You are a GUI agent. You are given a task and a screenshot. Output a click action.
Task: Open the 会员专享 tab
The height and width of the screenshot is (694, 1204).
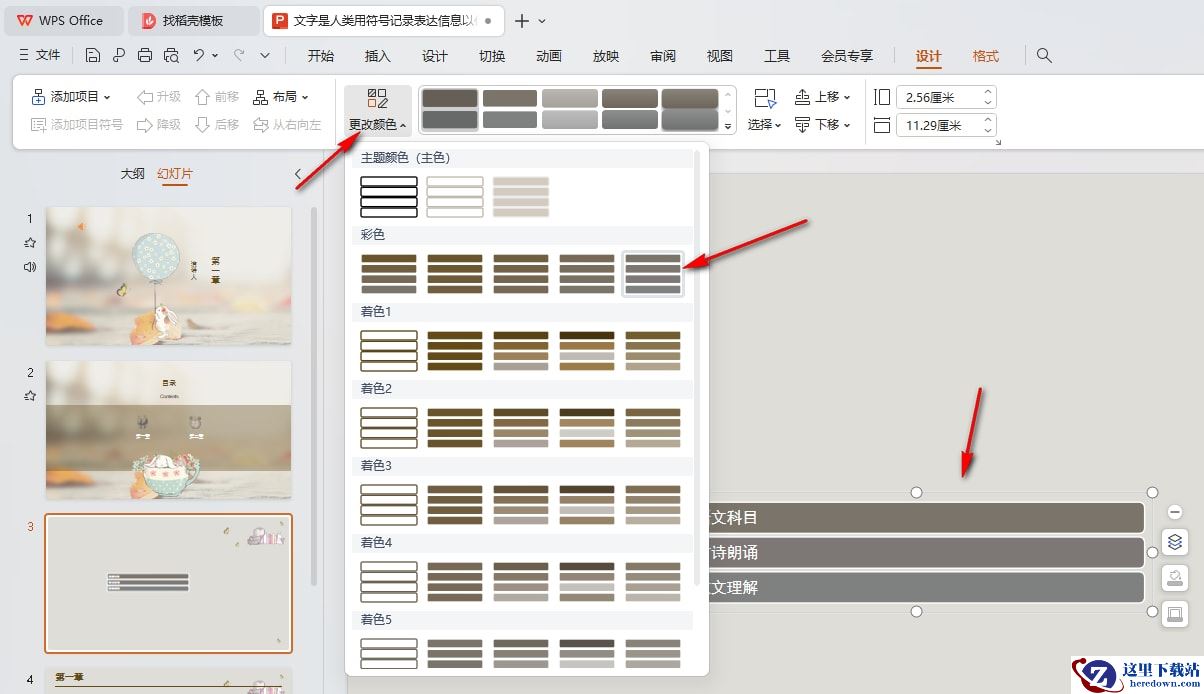pos(847,56)
